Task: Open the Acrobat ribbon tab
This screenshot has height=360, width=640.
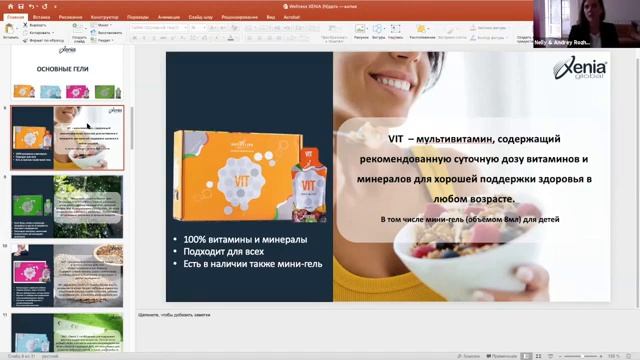Action: 291,17
